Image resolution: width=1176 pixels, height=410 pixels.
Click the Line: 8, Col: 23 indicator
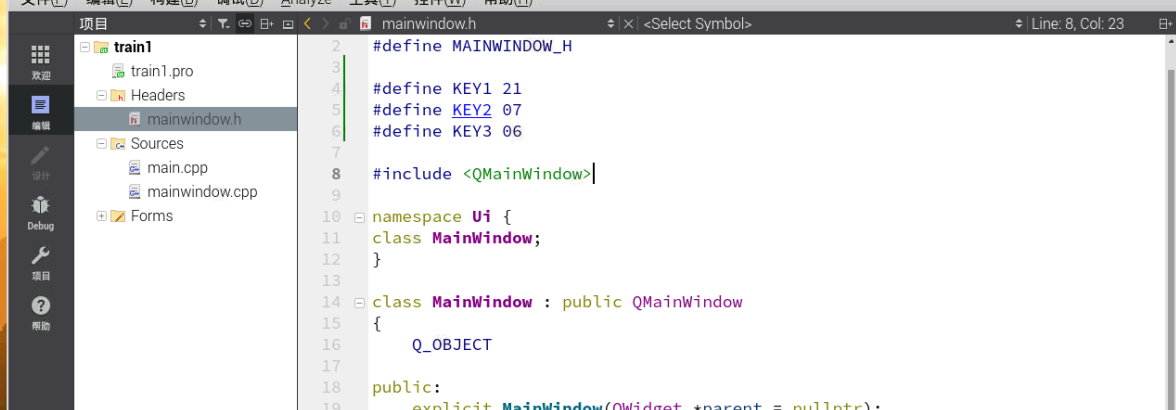pos(1078,24)
